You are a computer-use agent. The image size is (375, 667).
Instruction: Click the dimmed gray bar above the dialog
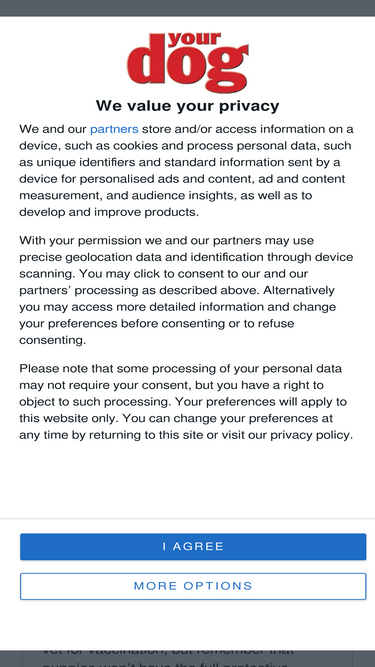188,8
